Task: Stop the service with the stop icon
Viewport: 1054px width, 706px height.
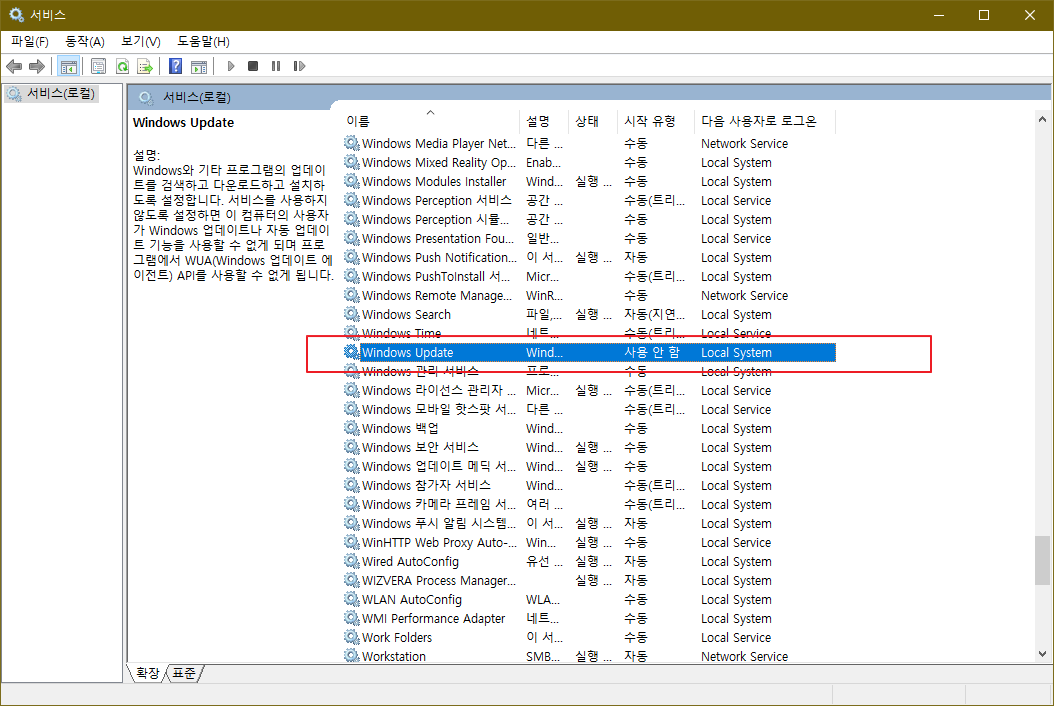Action: pyautogui.click(x=253, y=66)
